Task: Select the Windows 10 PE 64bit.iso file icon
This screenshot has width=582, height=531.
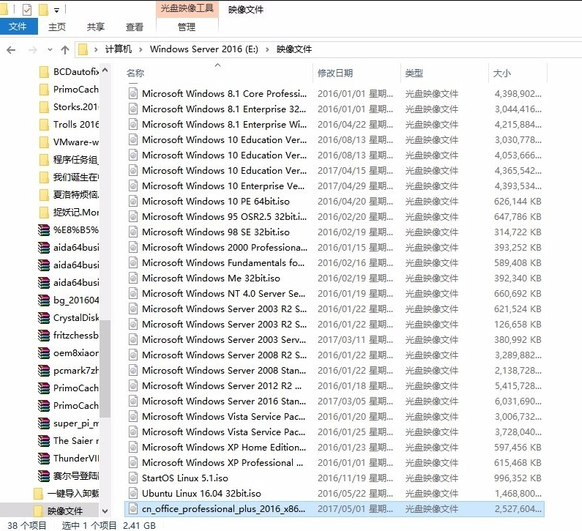Action: pyautogui.click(x=133, y=201)
